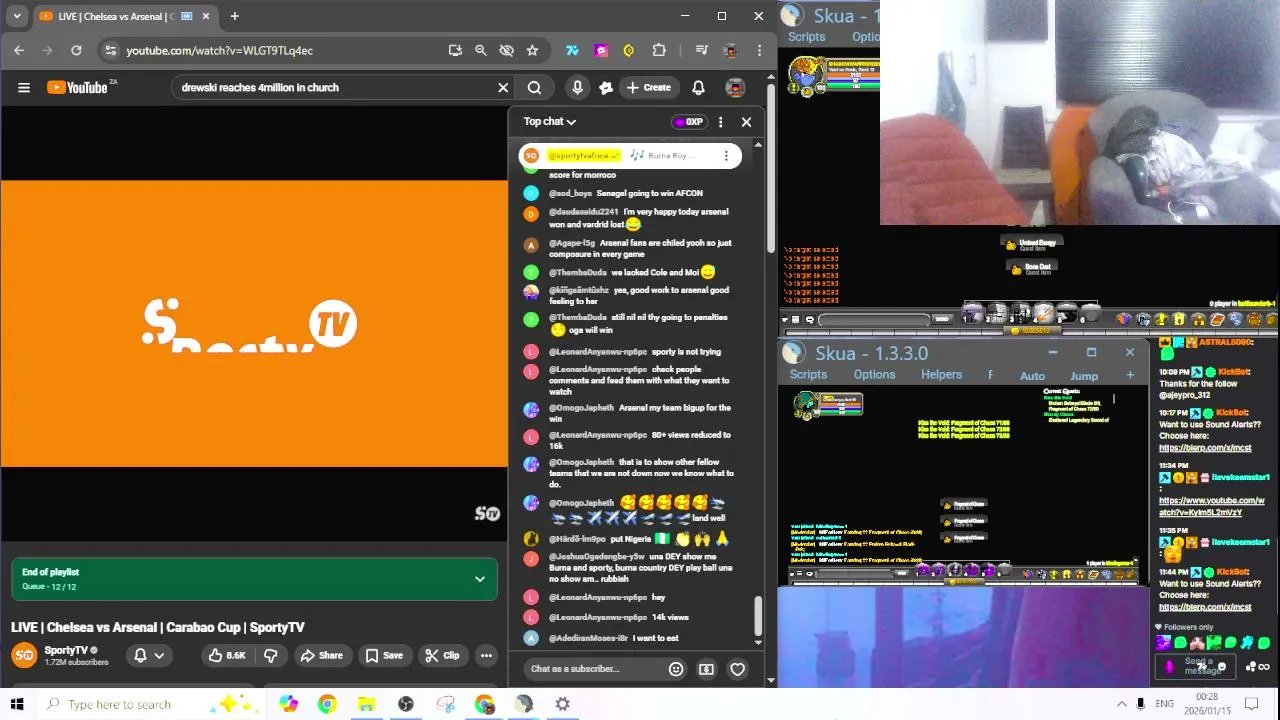Click the plus item in Skua menu bar
The width and height of the screenshot is (1280, 720).
coord(1130,375)
